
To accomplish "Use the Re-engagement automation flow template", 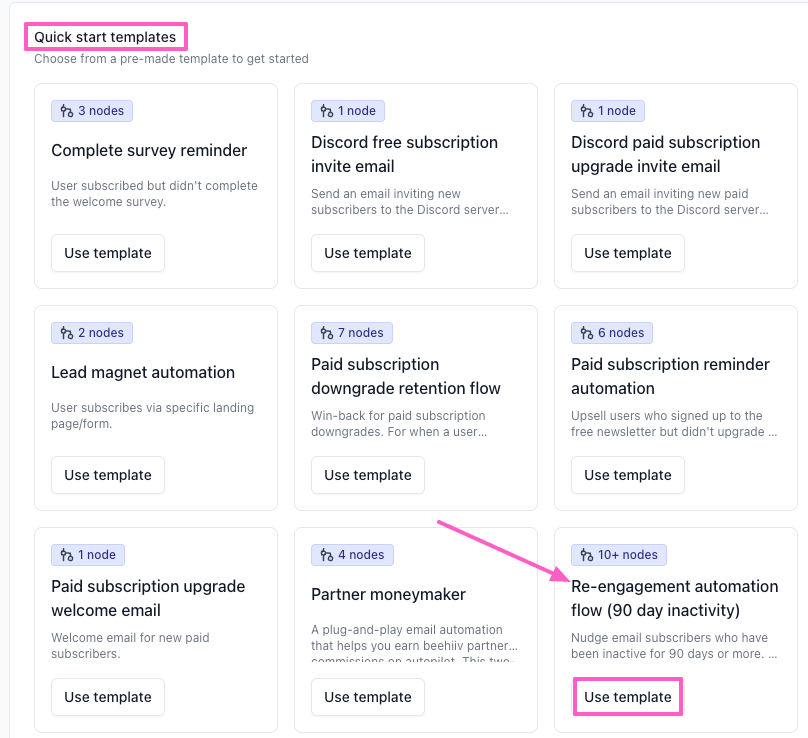I will pyautogui.click(x=628, y=697).
